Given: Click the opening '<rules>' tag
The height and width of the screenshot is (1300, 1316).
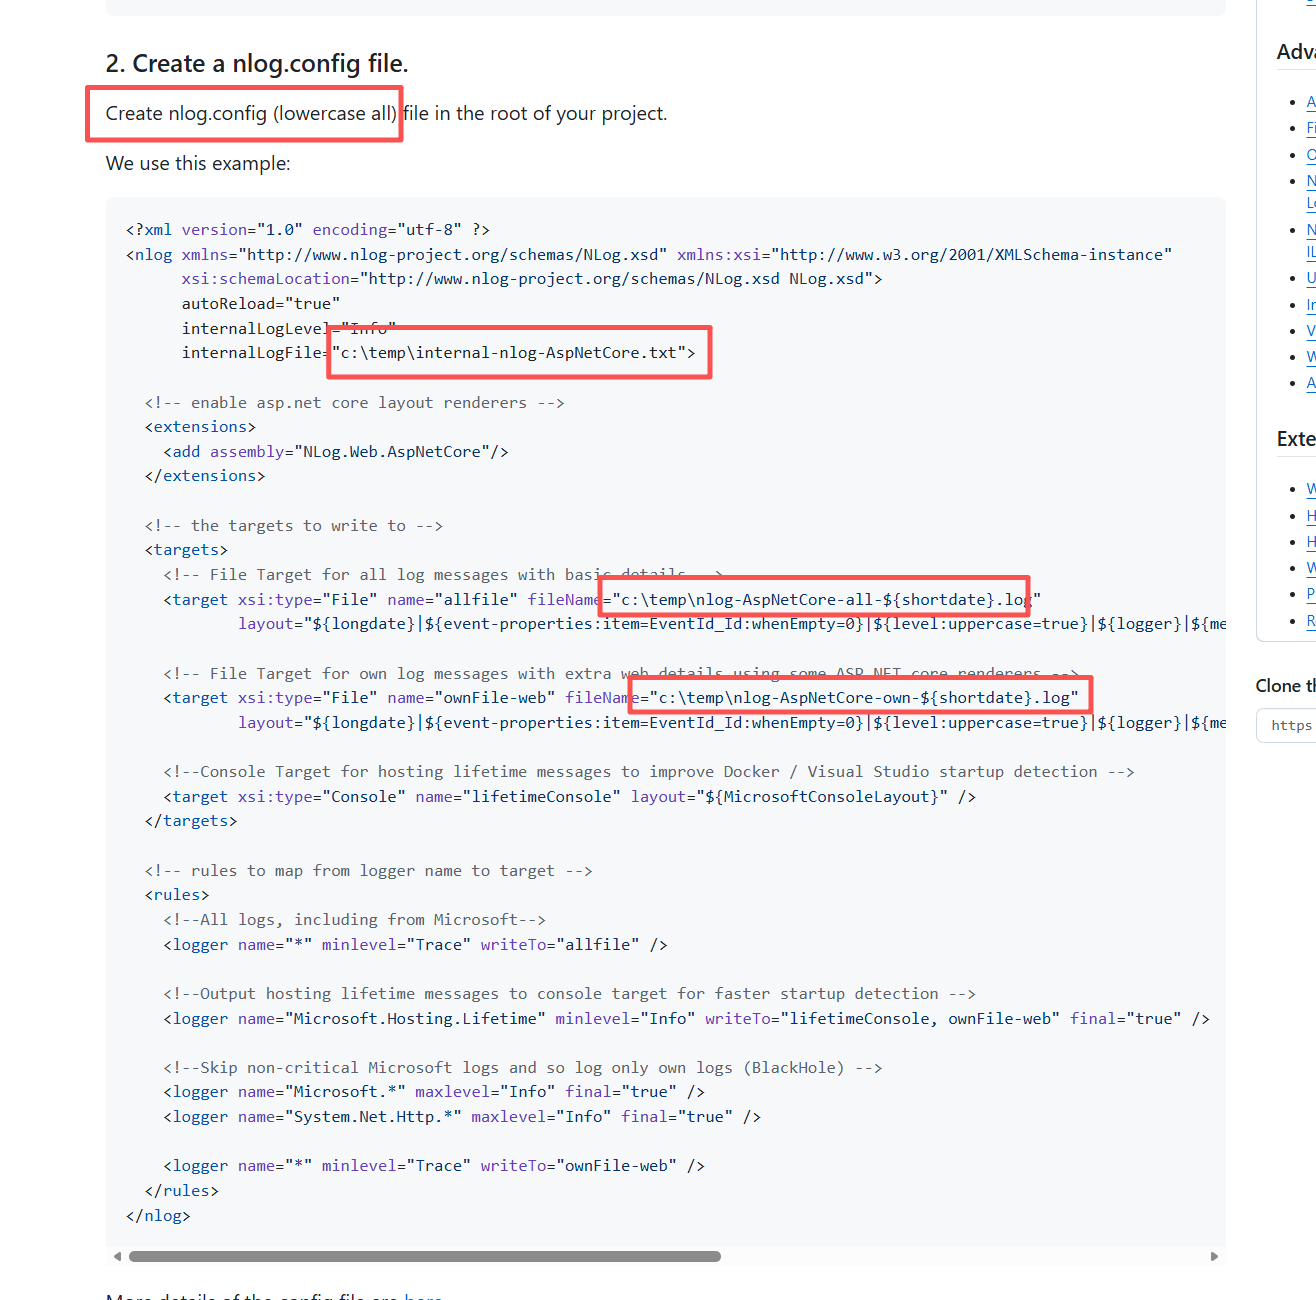Looking at the screenshot, I should point(177,895).
